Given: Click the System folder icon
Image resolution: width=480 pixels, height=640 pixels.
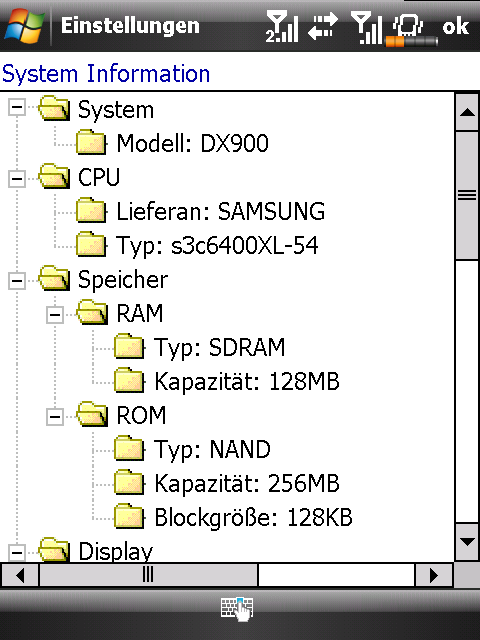Looking at the screenshot, I should coord(54,109).
